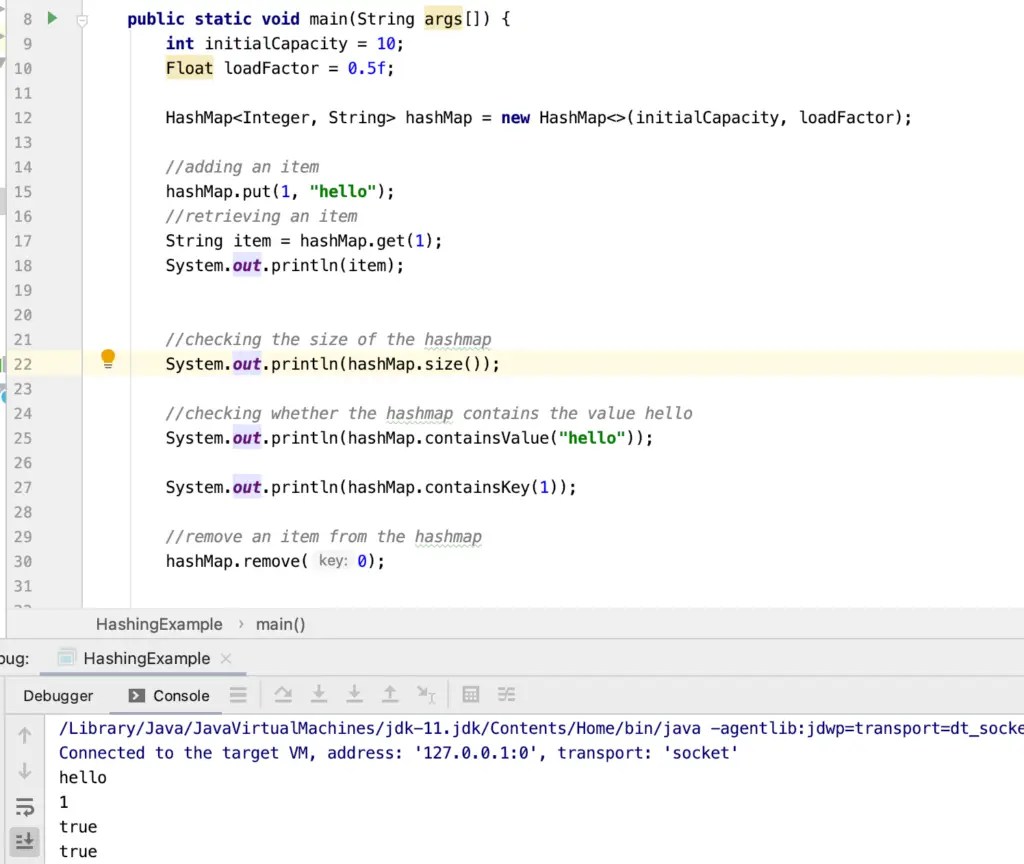The height and width of the screenshot is (864, 1024).
Task: Click 'hashMap.remove' on line 30
Action: pyautogui.click(x=232, y=562)
